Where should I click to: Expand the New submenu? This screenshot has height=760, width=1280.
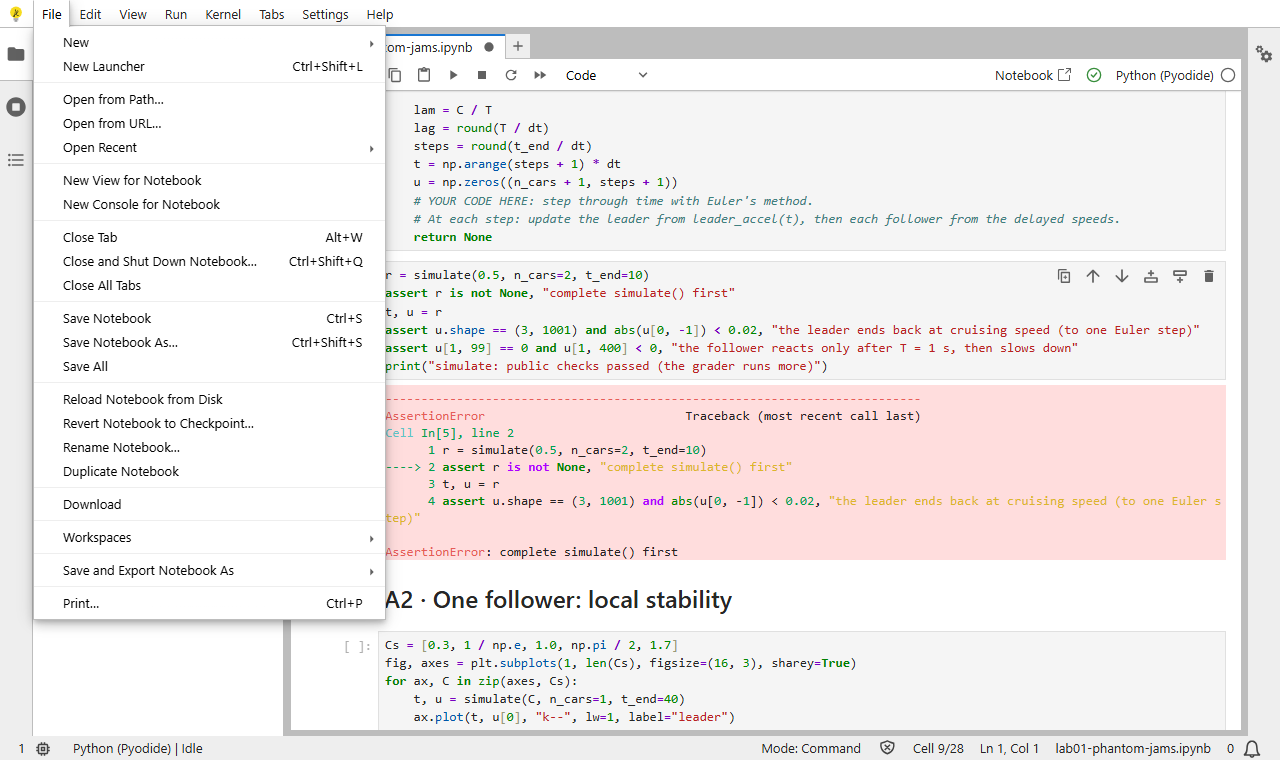[209, 42]
